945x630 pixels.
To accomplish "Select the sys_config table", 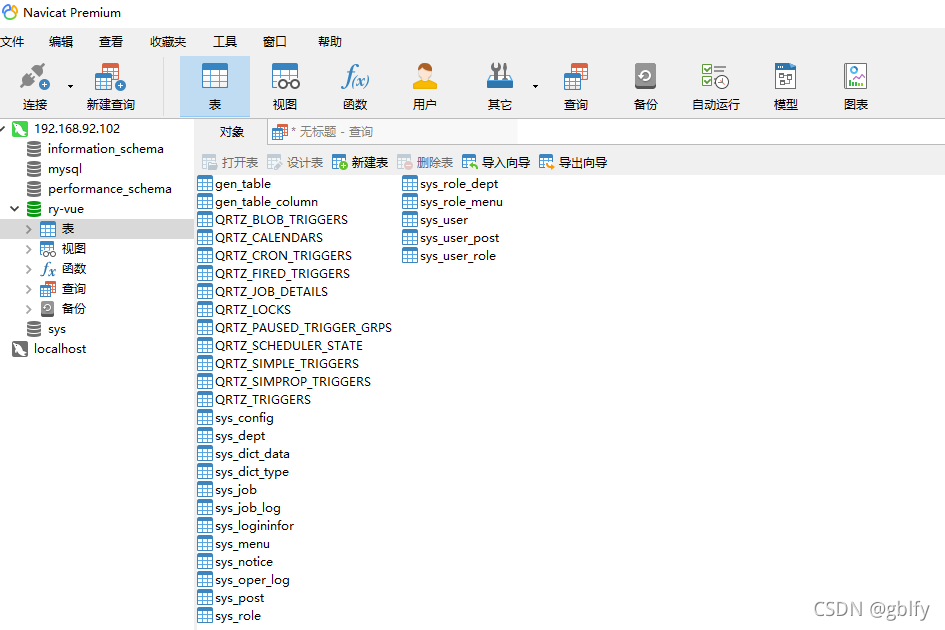I will coord(244,418).
